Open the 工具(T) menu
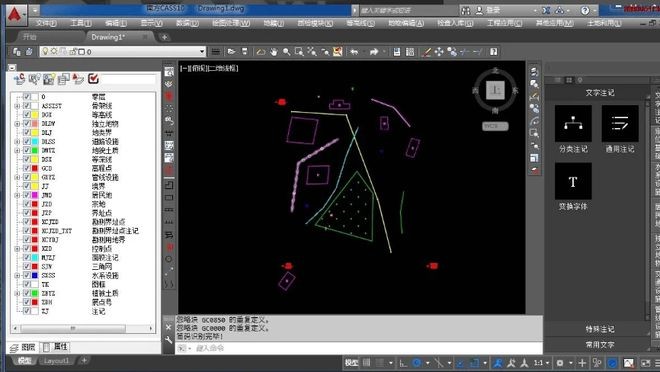660x372 pixels. click(x=81, y=23)
